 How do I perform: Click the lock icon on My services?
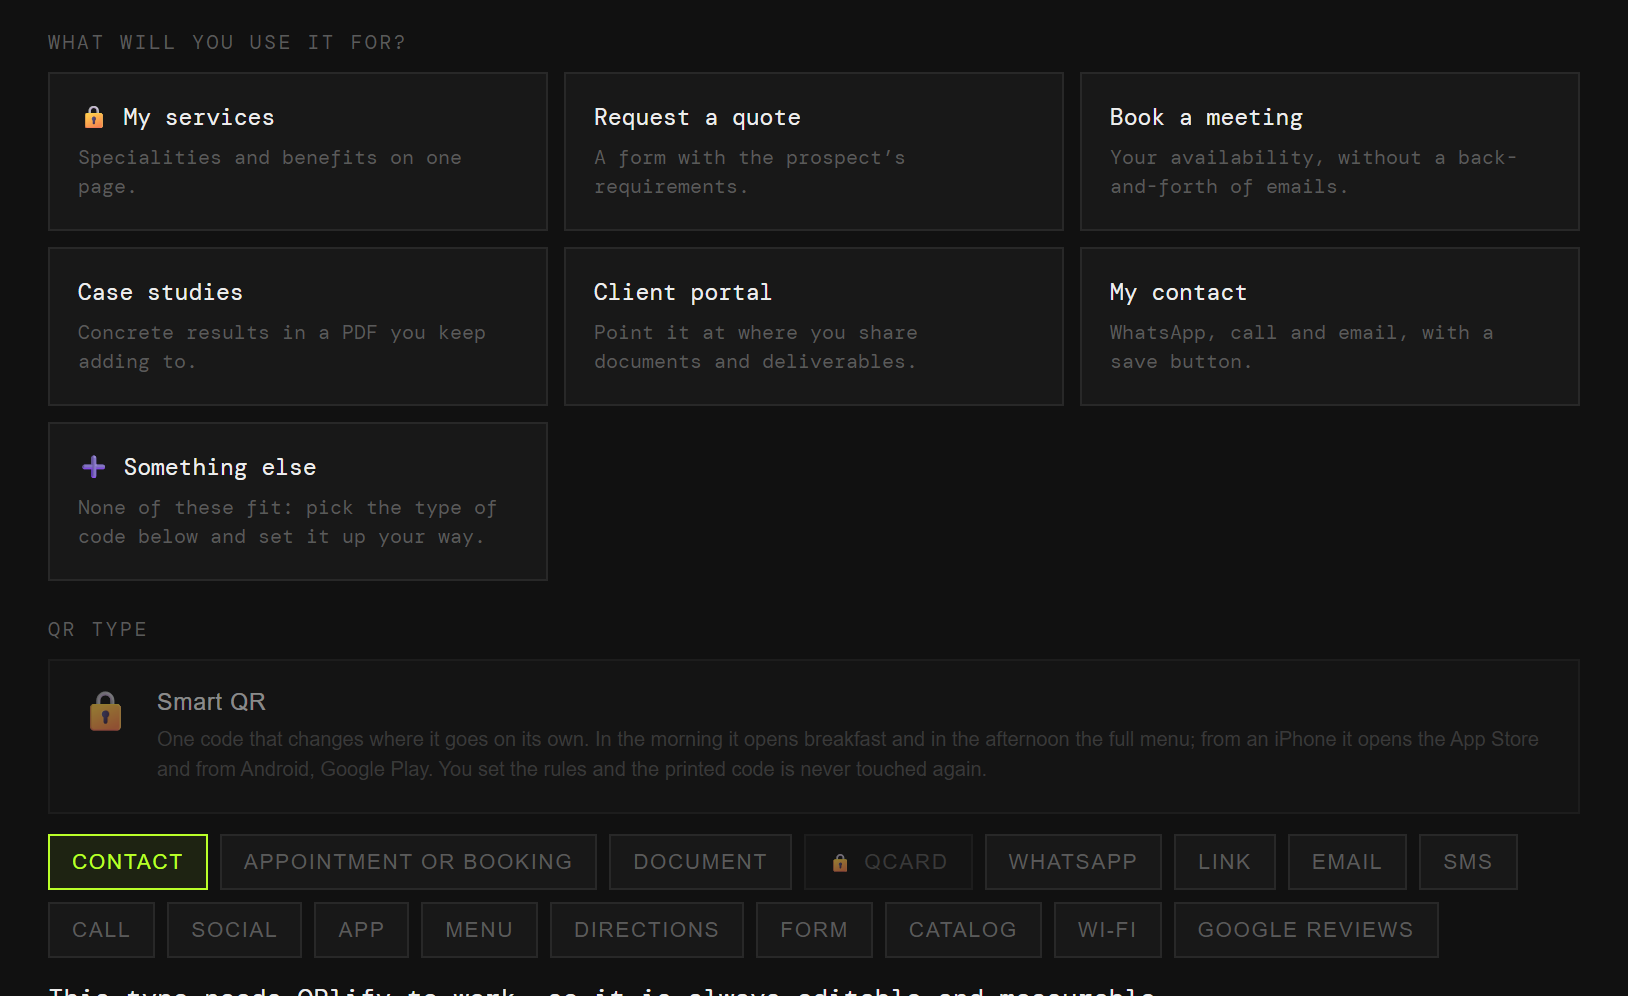(94, 117)
